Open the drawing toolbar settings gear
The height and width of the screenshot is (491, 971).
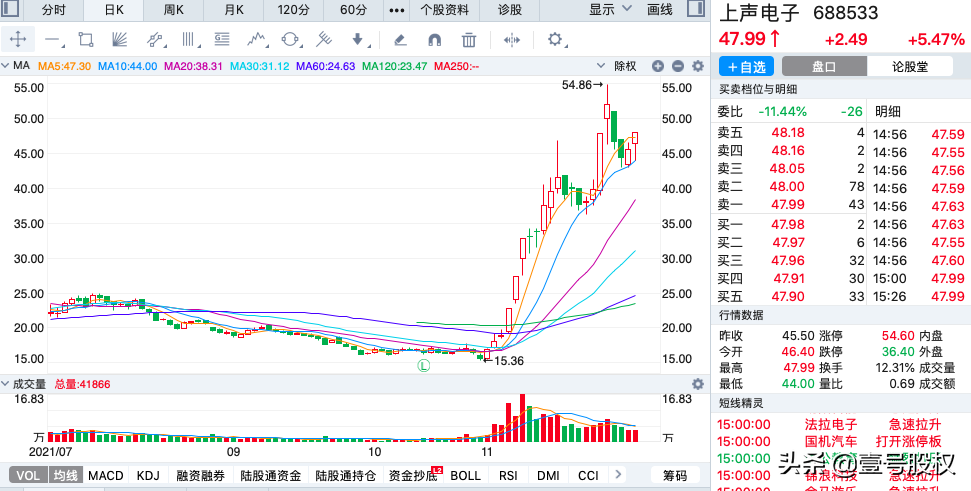point(555,40)
